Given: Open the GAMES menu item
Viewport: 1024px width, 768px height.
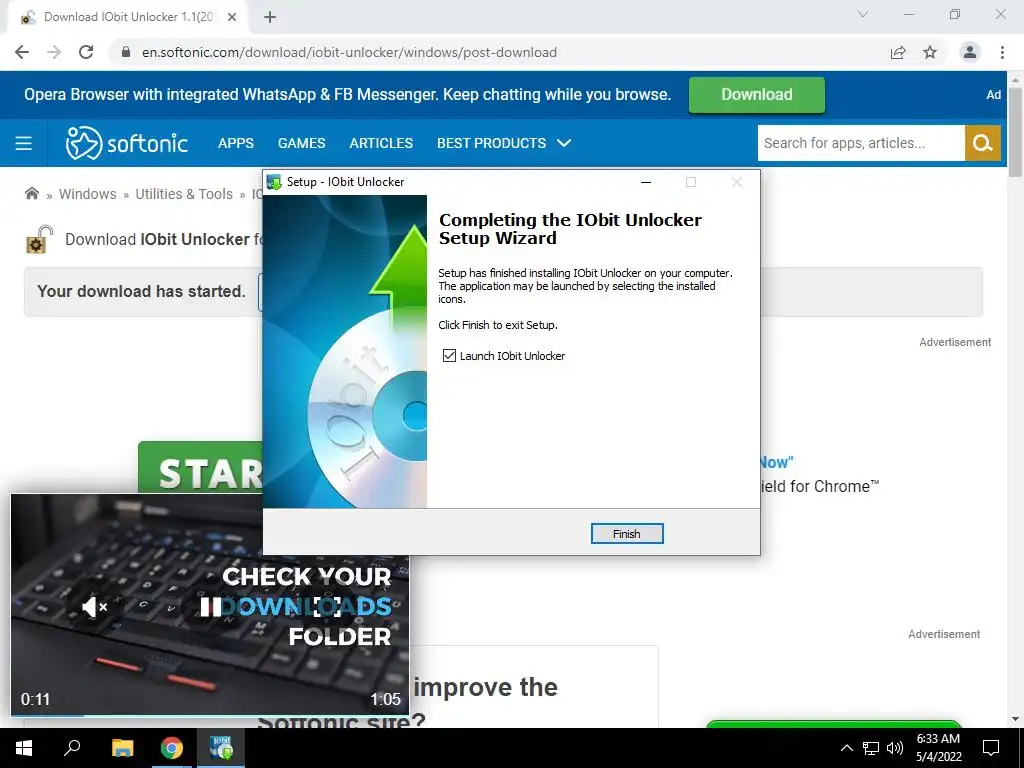Looking at the screenshot, I should [x=301, y=143].
